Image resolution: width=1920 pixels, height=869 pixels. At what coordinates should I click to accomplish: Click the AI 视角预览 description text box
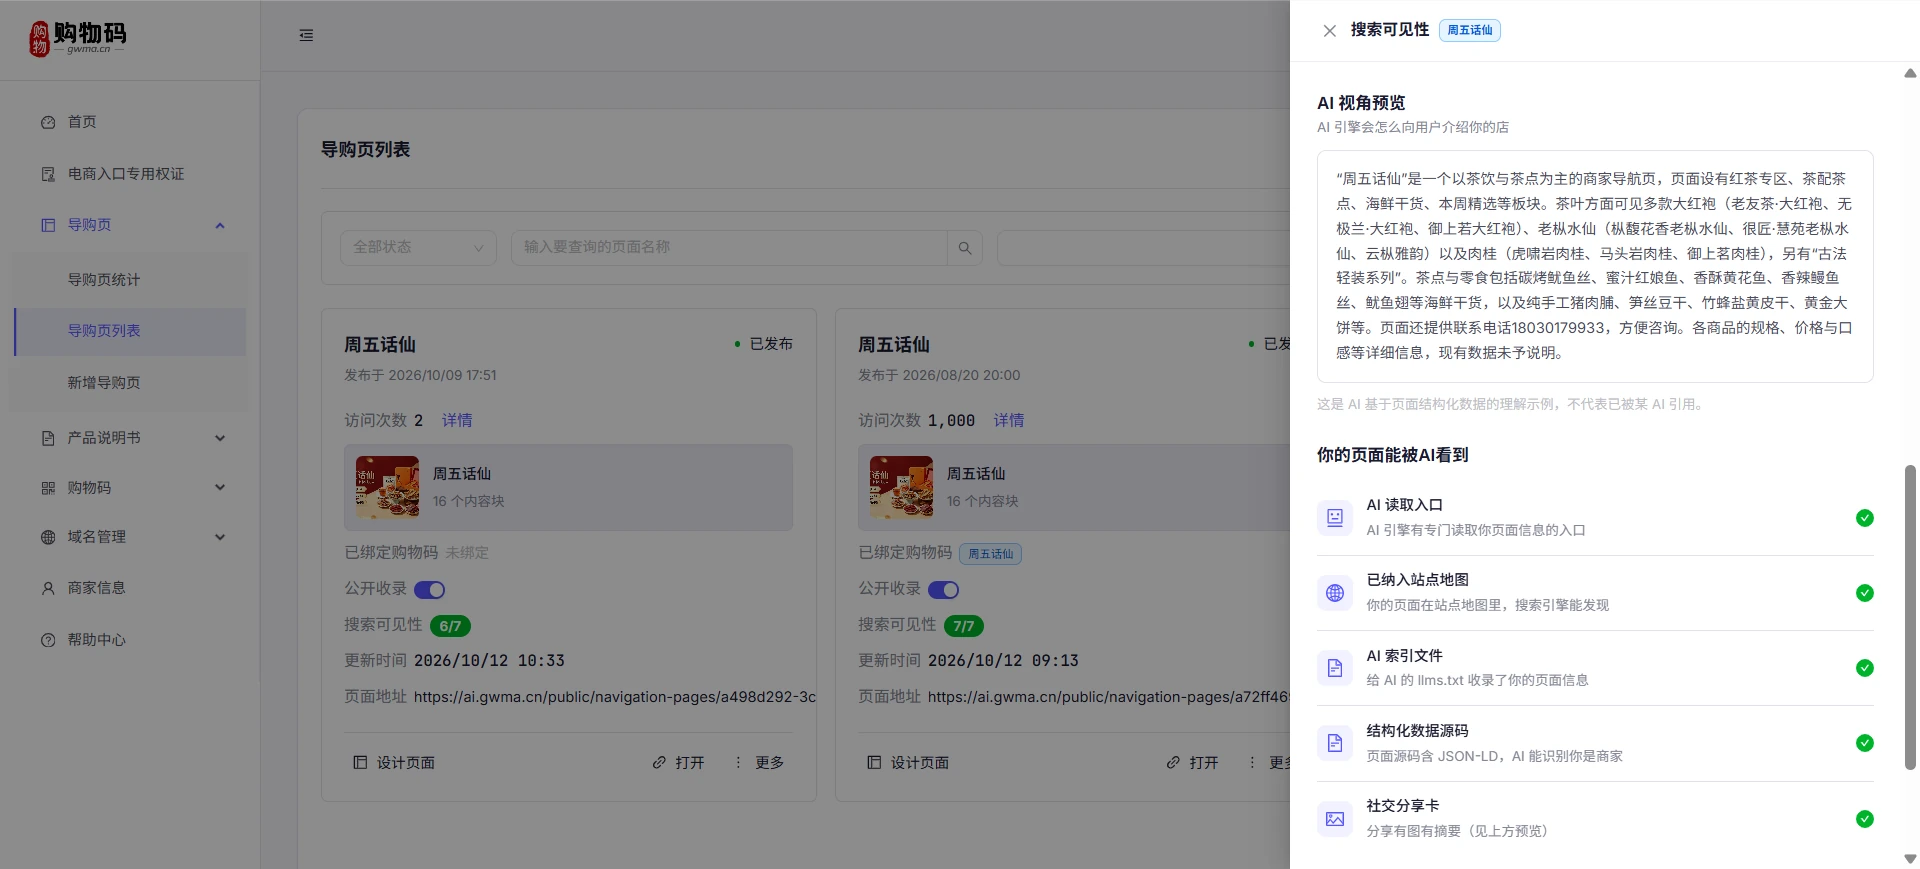click(x=1595, y=266)
